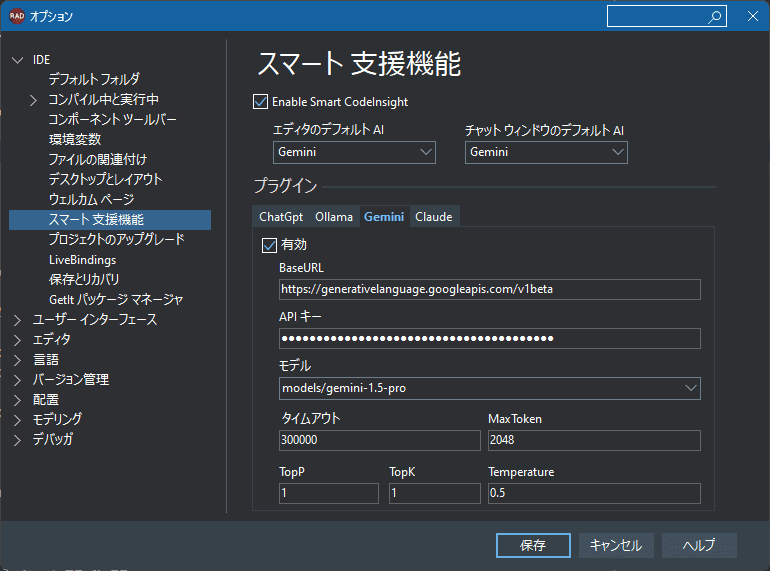Toggle Enable Smart CodeInsight checkbox
The width and height of the screenshot is (770, 571).
pyautogui.click(x=260, y=102)
